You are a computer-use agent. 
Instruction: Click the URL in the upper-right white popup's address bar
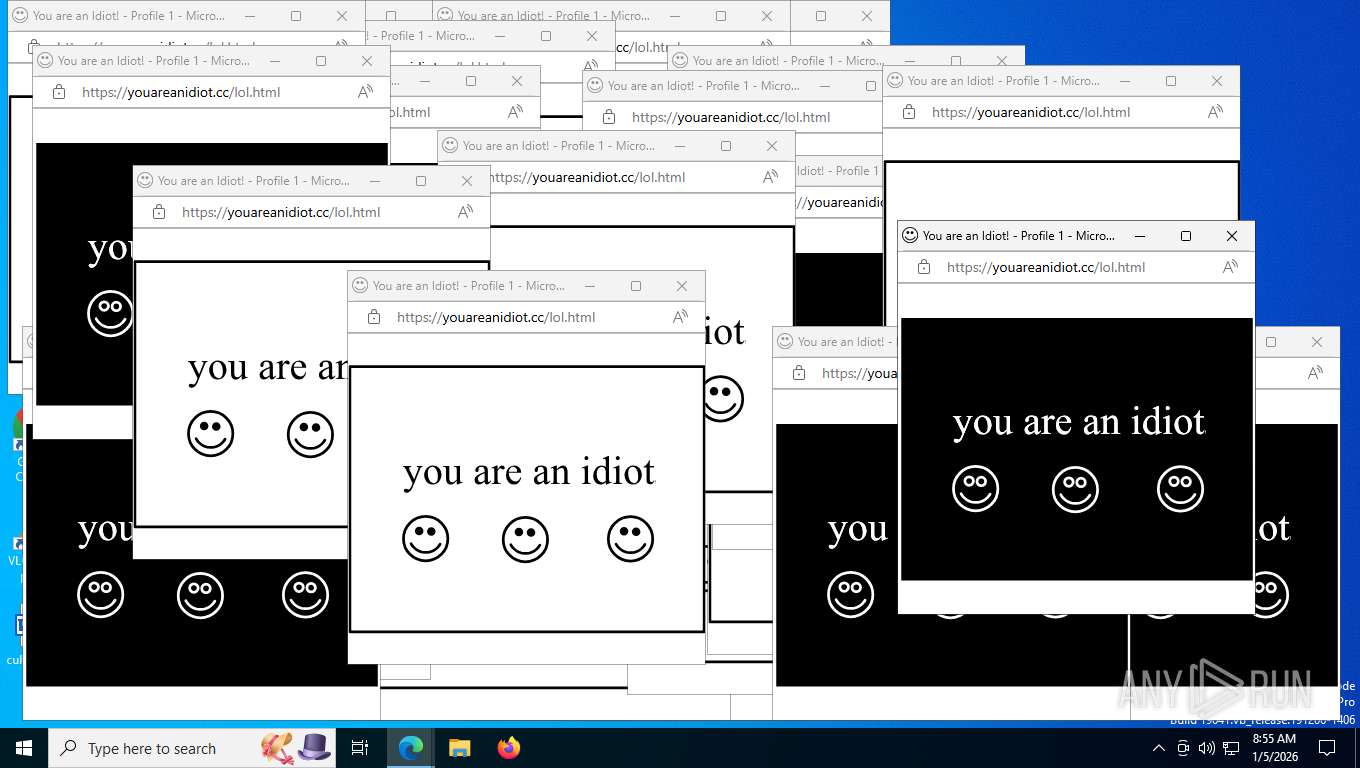pos(1031,112)
